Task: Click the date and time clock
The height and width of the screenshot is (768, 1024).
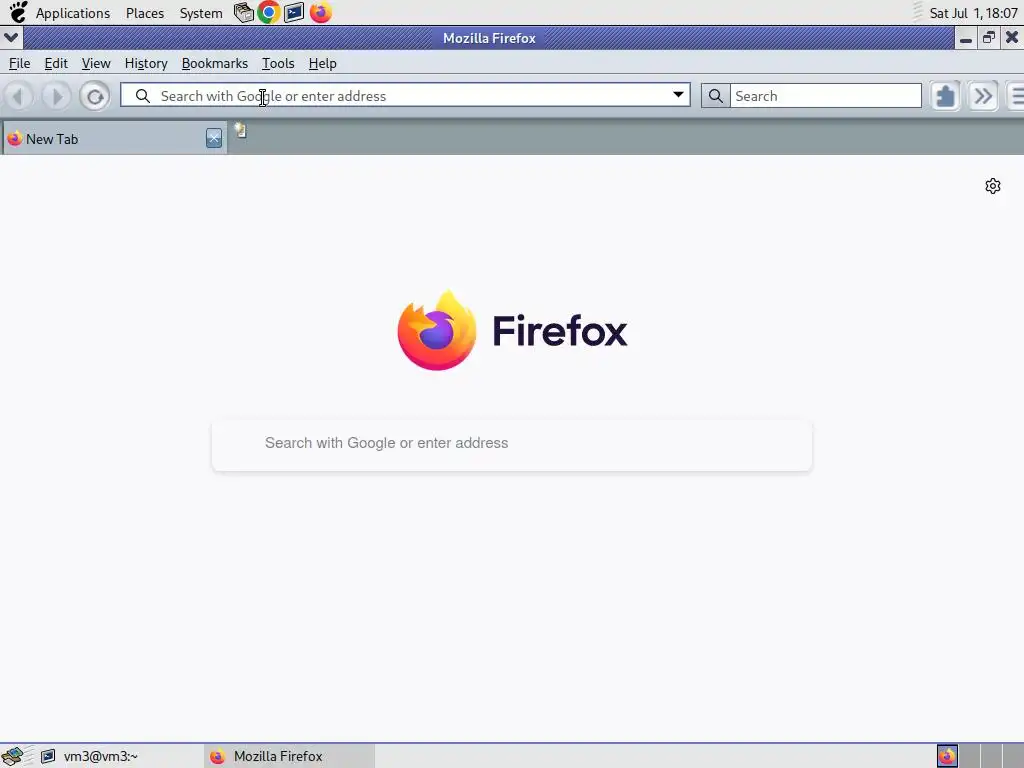Action: pyautogui.click(x=973, y=13)
